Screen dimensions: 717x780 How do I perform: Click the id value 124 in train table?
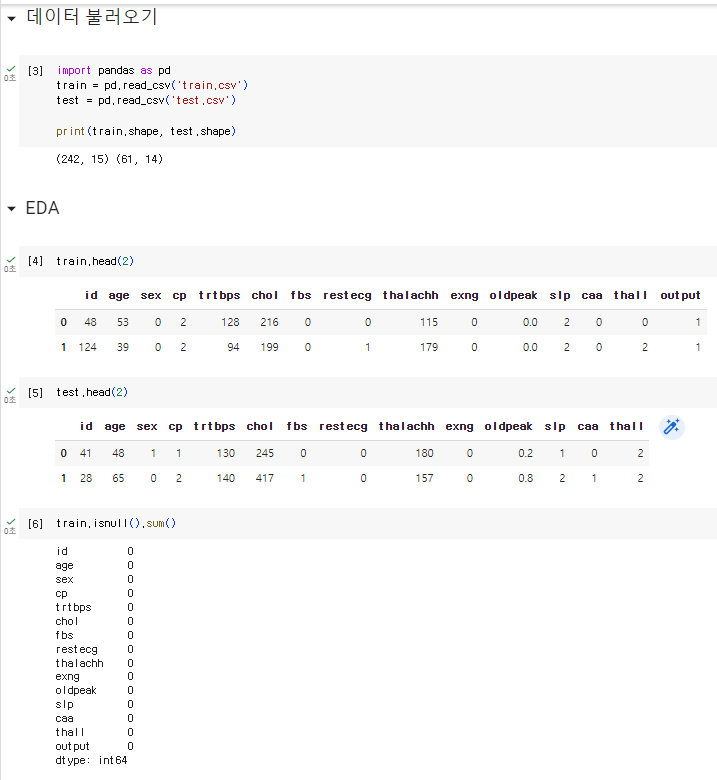[x=88, y=347]
